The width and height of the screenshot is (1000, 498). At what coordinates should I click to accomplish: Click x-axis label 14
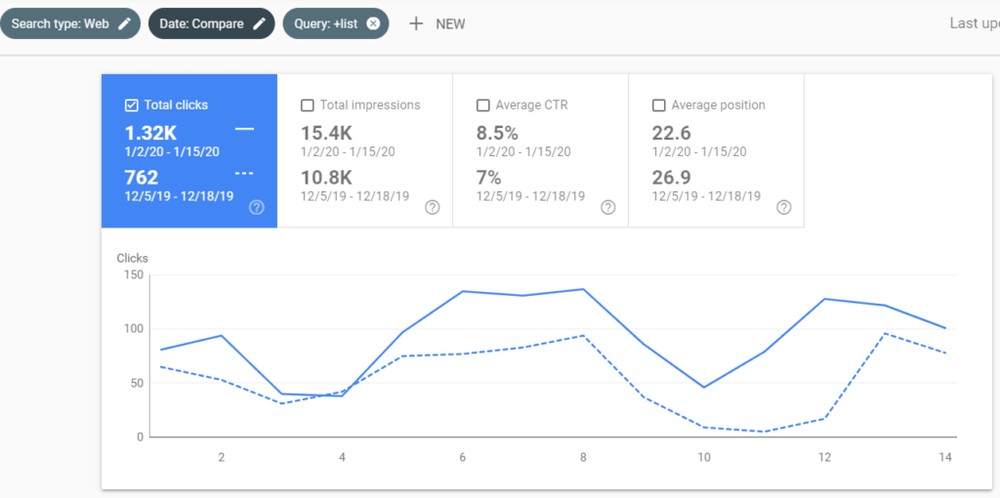pyautogui.click(x=945, y=457)
